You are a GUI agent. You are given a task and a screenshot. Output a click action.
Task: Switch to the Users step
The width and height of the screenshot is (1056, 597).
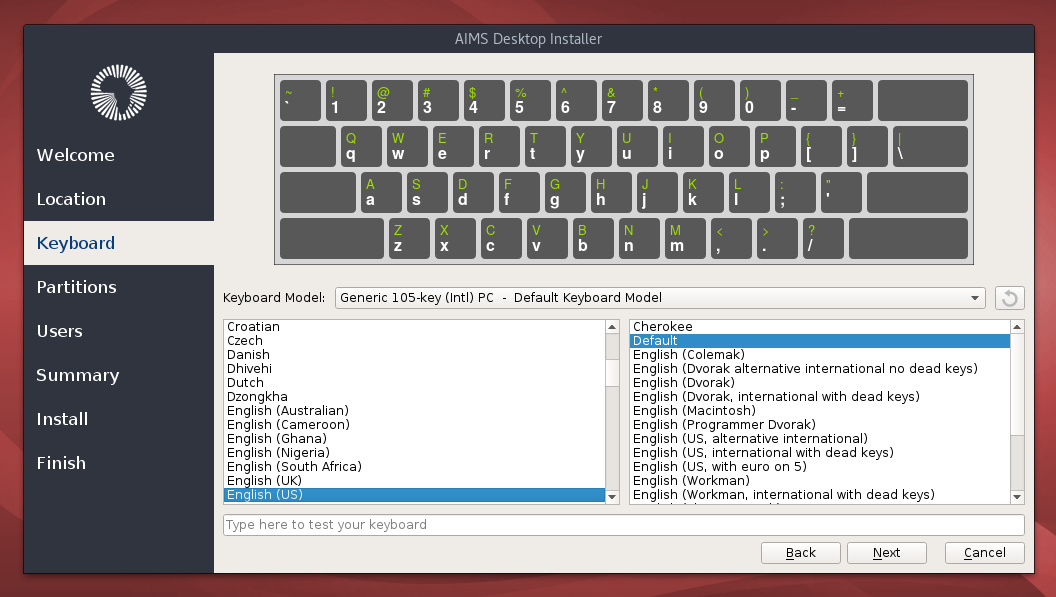(60, 331)
